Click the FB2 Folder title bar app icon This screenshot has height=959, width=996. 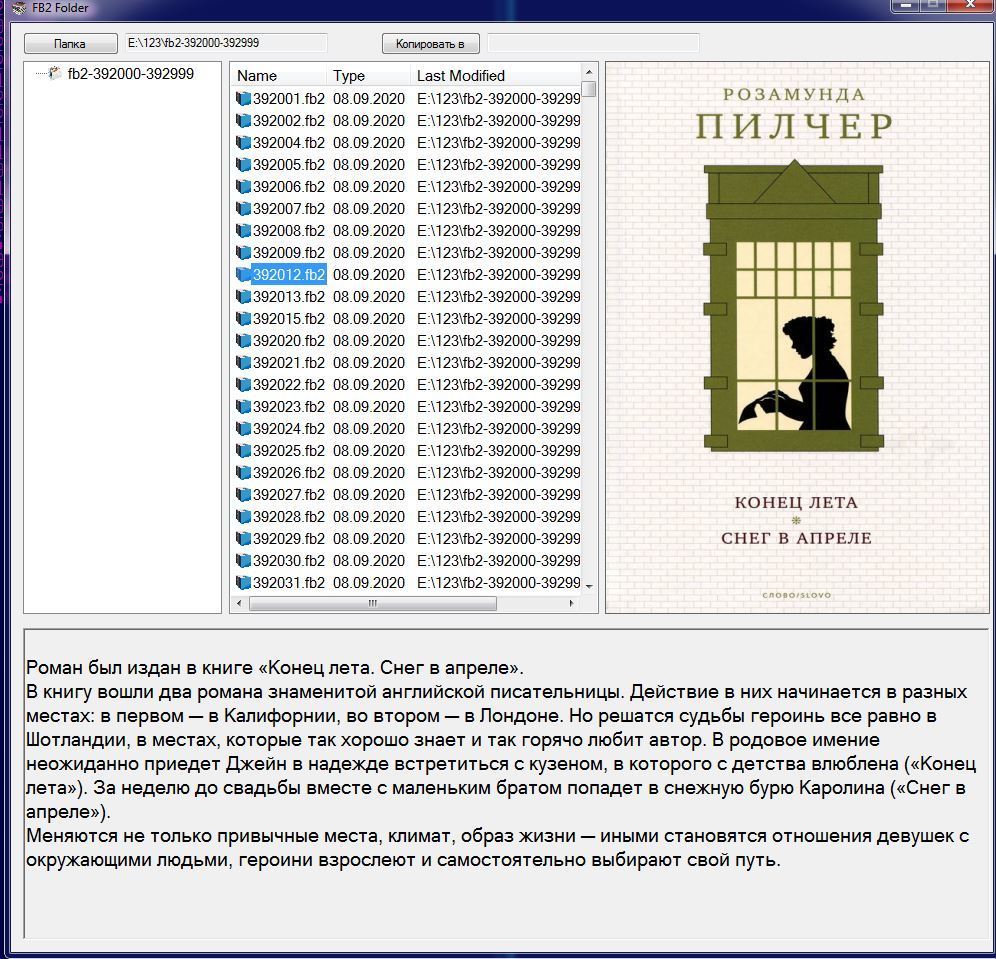[x=19, y=8]
